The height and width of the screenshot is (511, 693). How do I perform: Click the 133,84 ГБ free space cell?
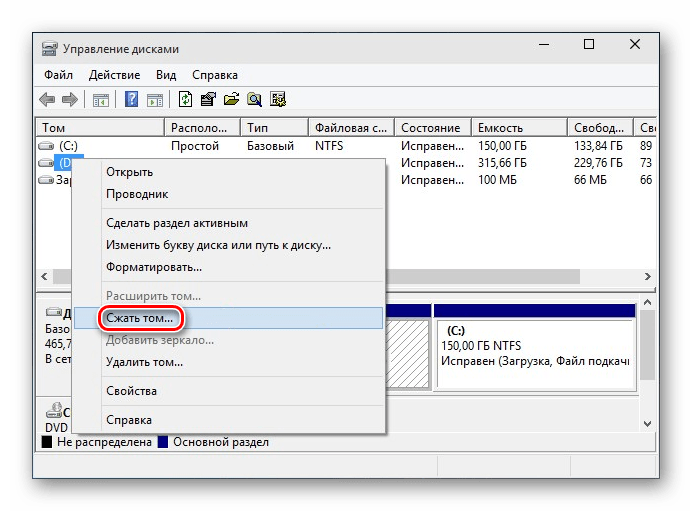point(598,145)
